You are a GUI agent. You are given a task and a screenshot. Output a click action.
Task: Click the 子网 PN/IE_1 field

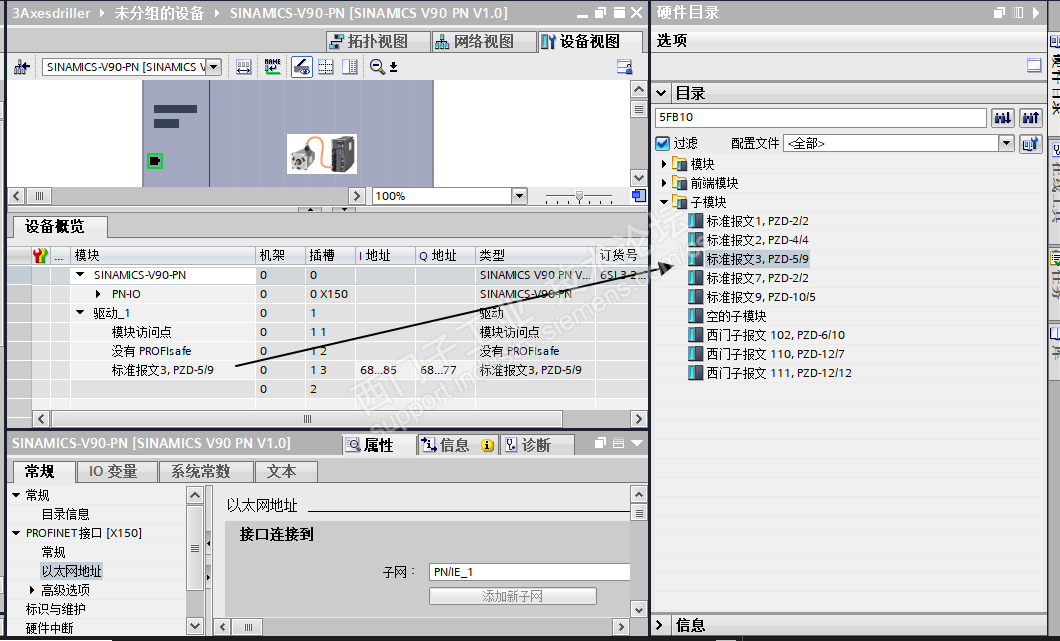(x=529, y=572)
